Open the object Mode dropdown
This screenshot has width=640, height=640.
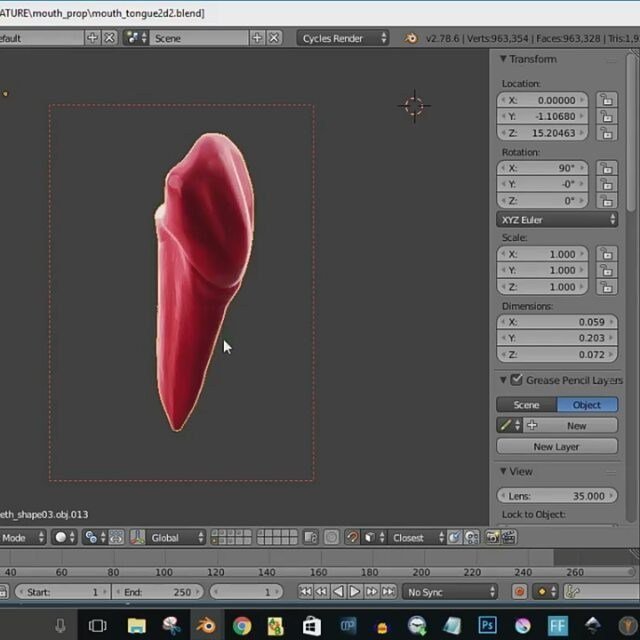[x=22, y=537]
